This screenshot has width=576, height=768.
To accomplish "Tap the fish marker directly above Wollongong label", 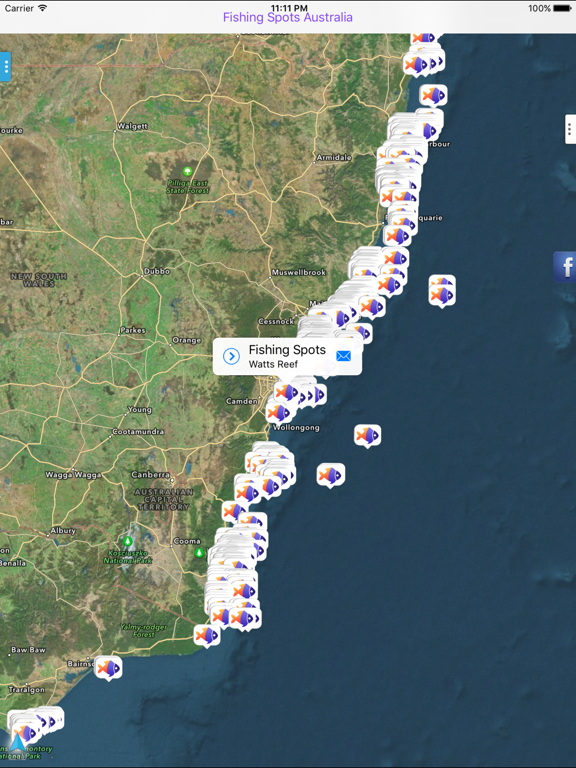I will pyautogui.click(x=280, y=412).
